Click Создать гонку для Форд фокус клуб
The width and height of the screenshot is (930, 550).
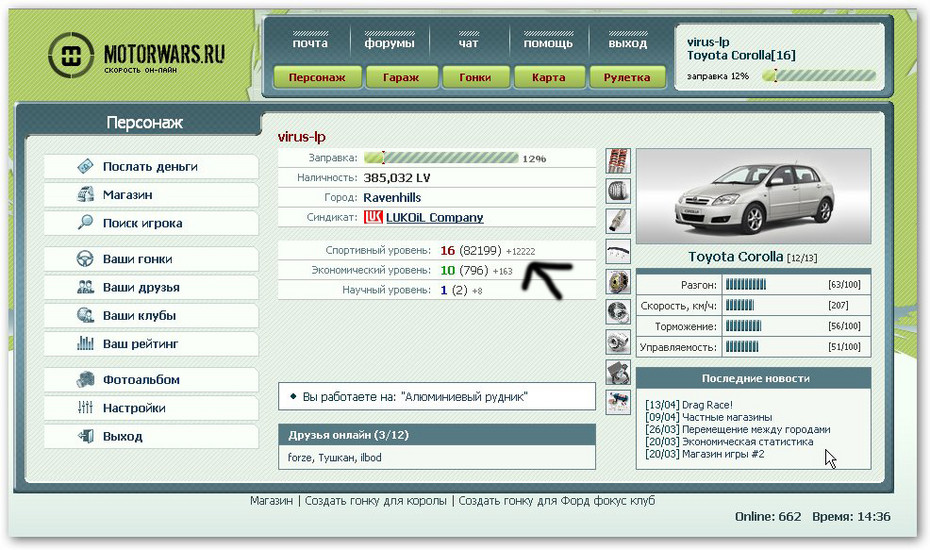click(x=556, y=501)
